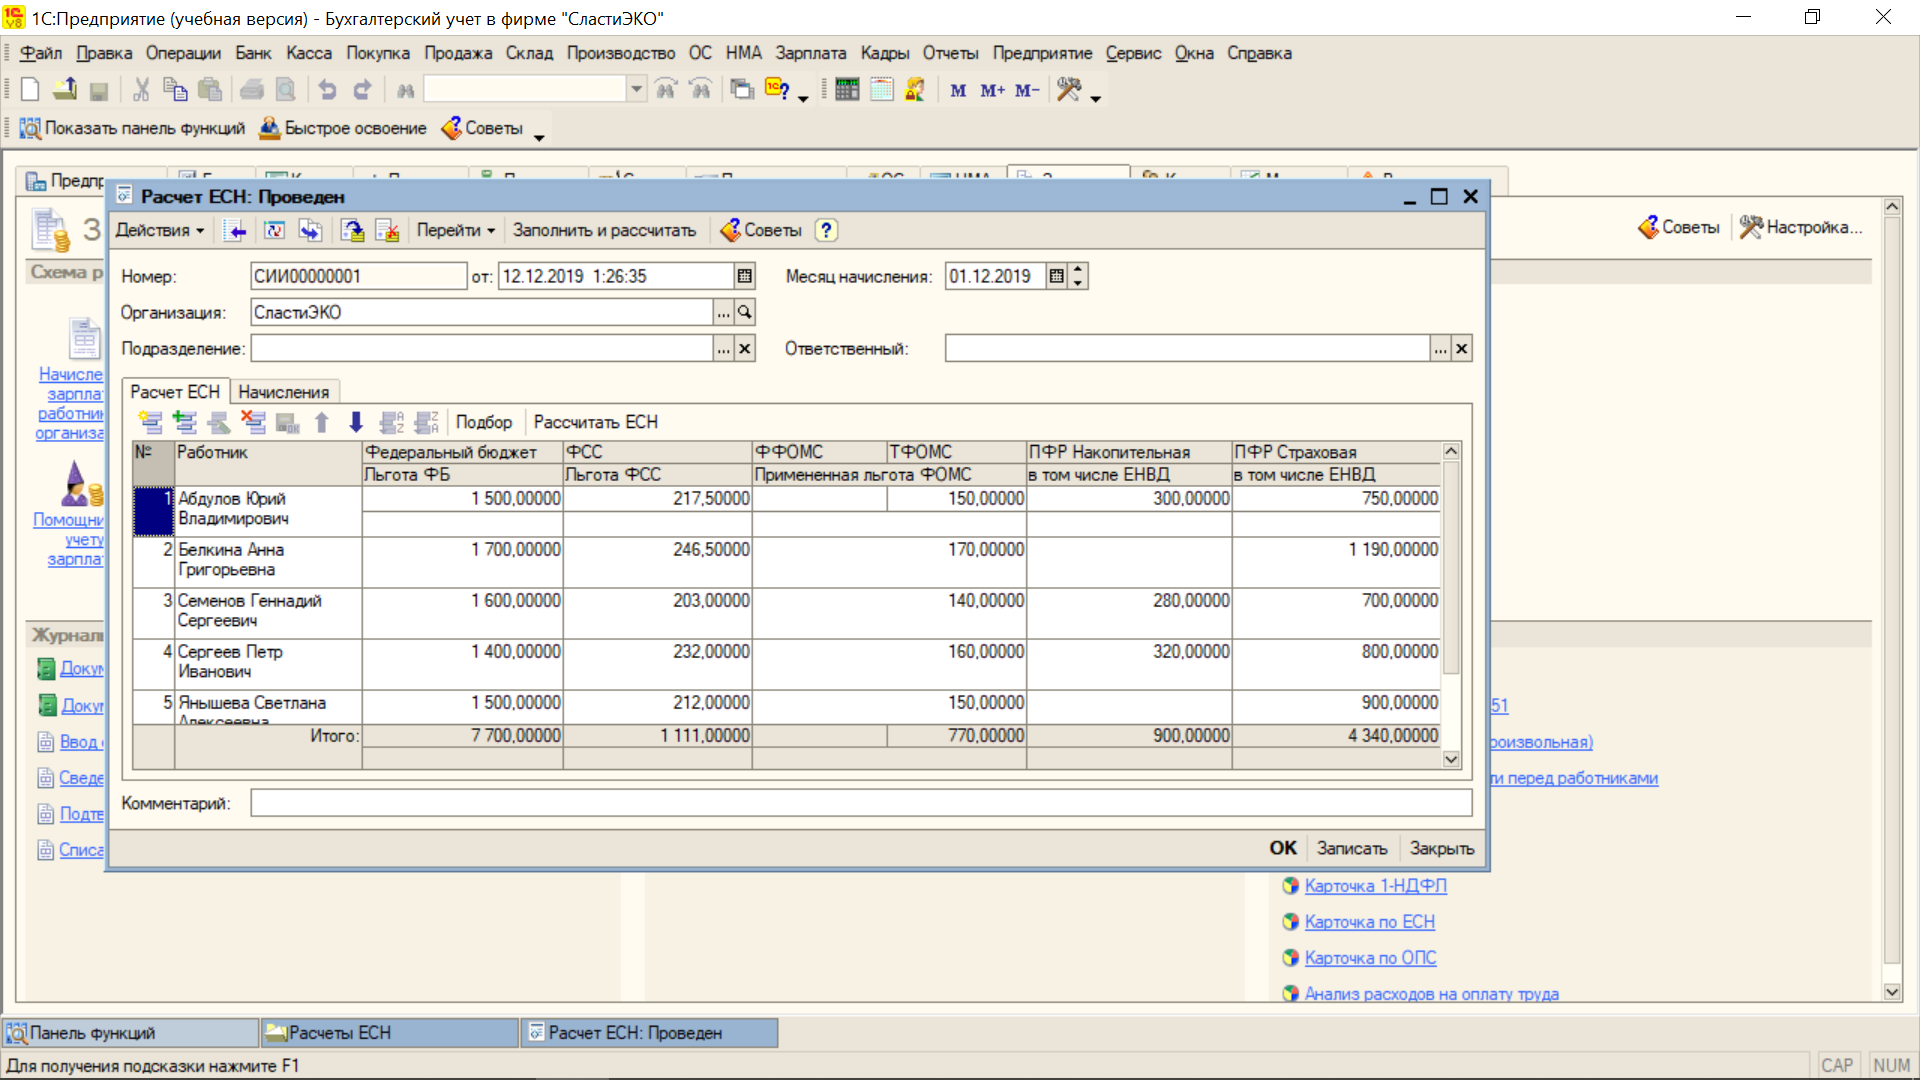
Task: Click the table's vertical scrollbar down arrow
Action: tap(1451, 760)
